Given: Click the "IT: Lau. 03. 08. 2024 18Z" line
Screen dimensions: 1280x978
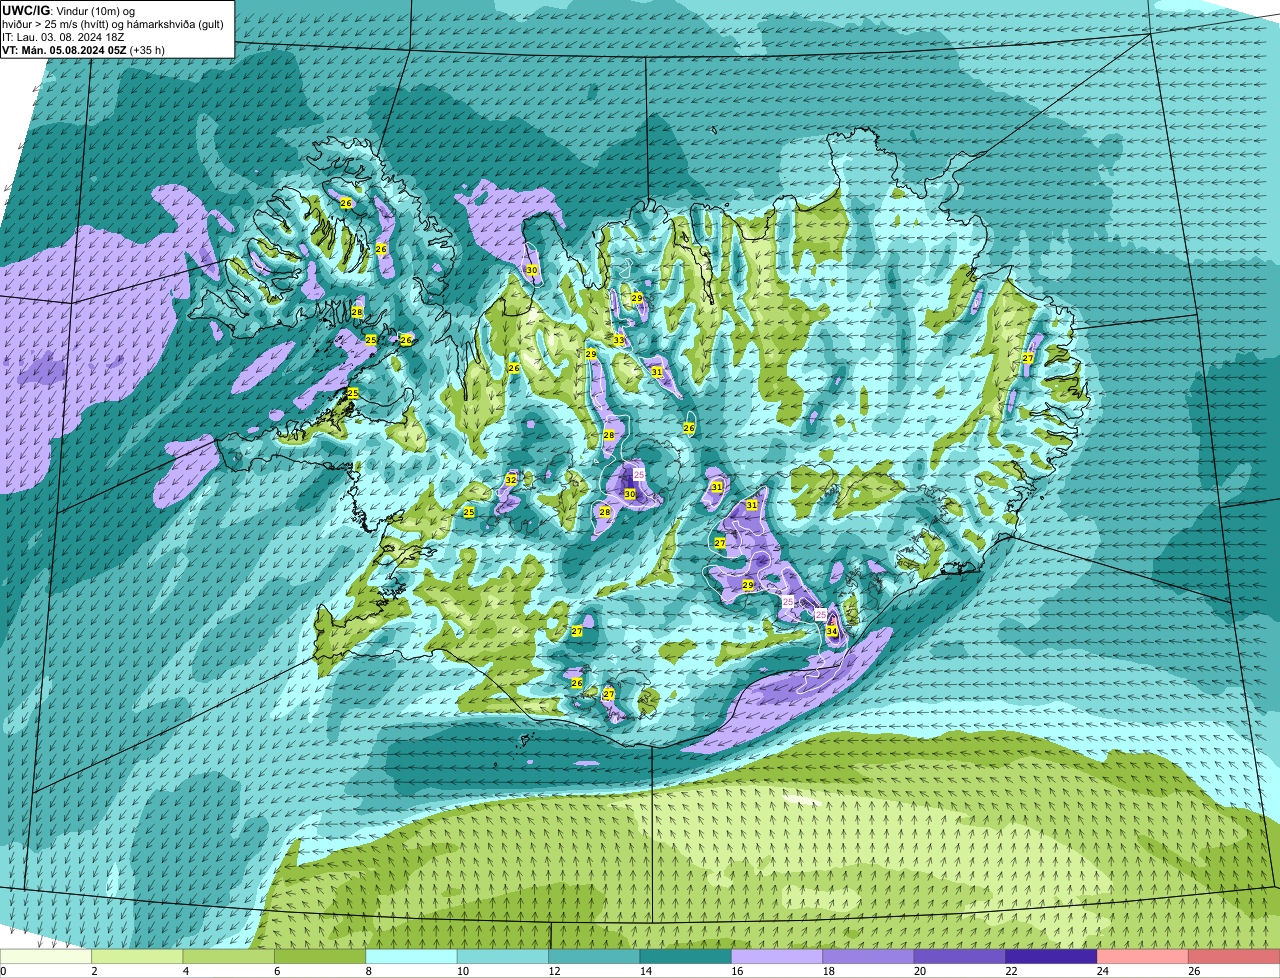Looking at the screenshot, I should click(x=63, y=37).
